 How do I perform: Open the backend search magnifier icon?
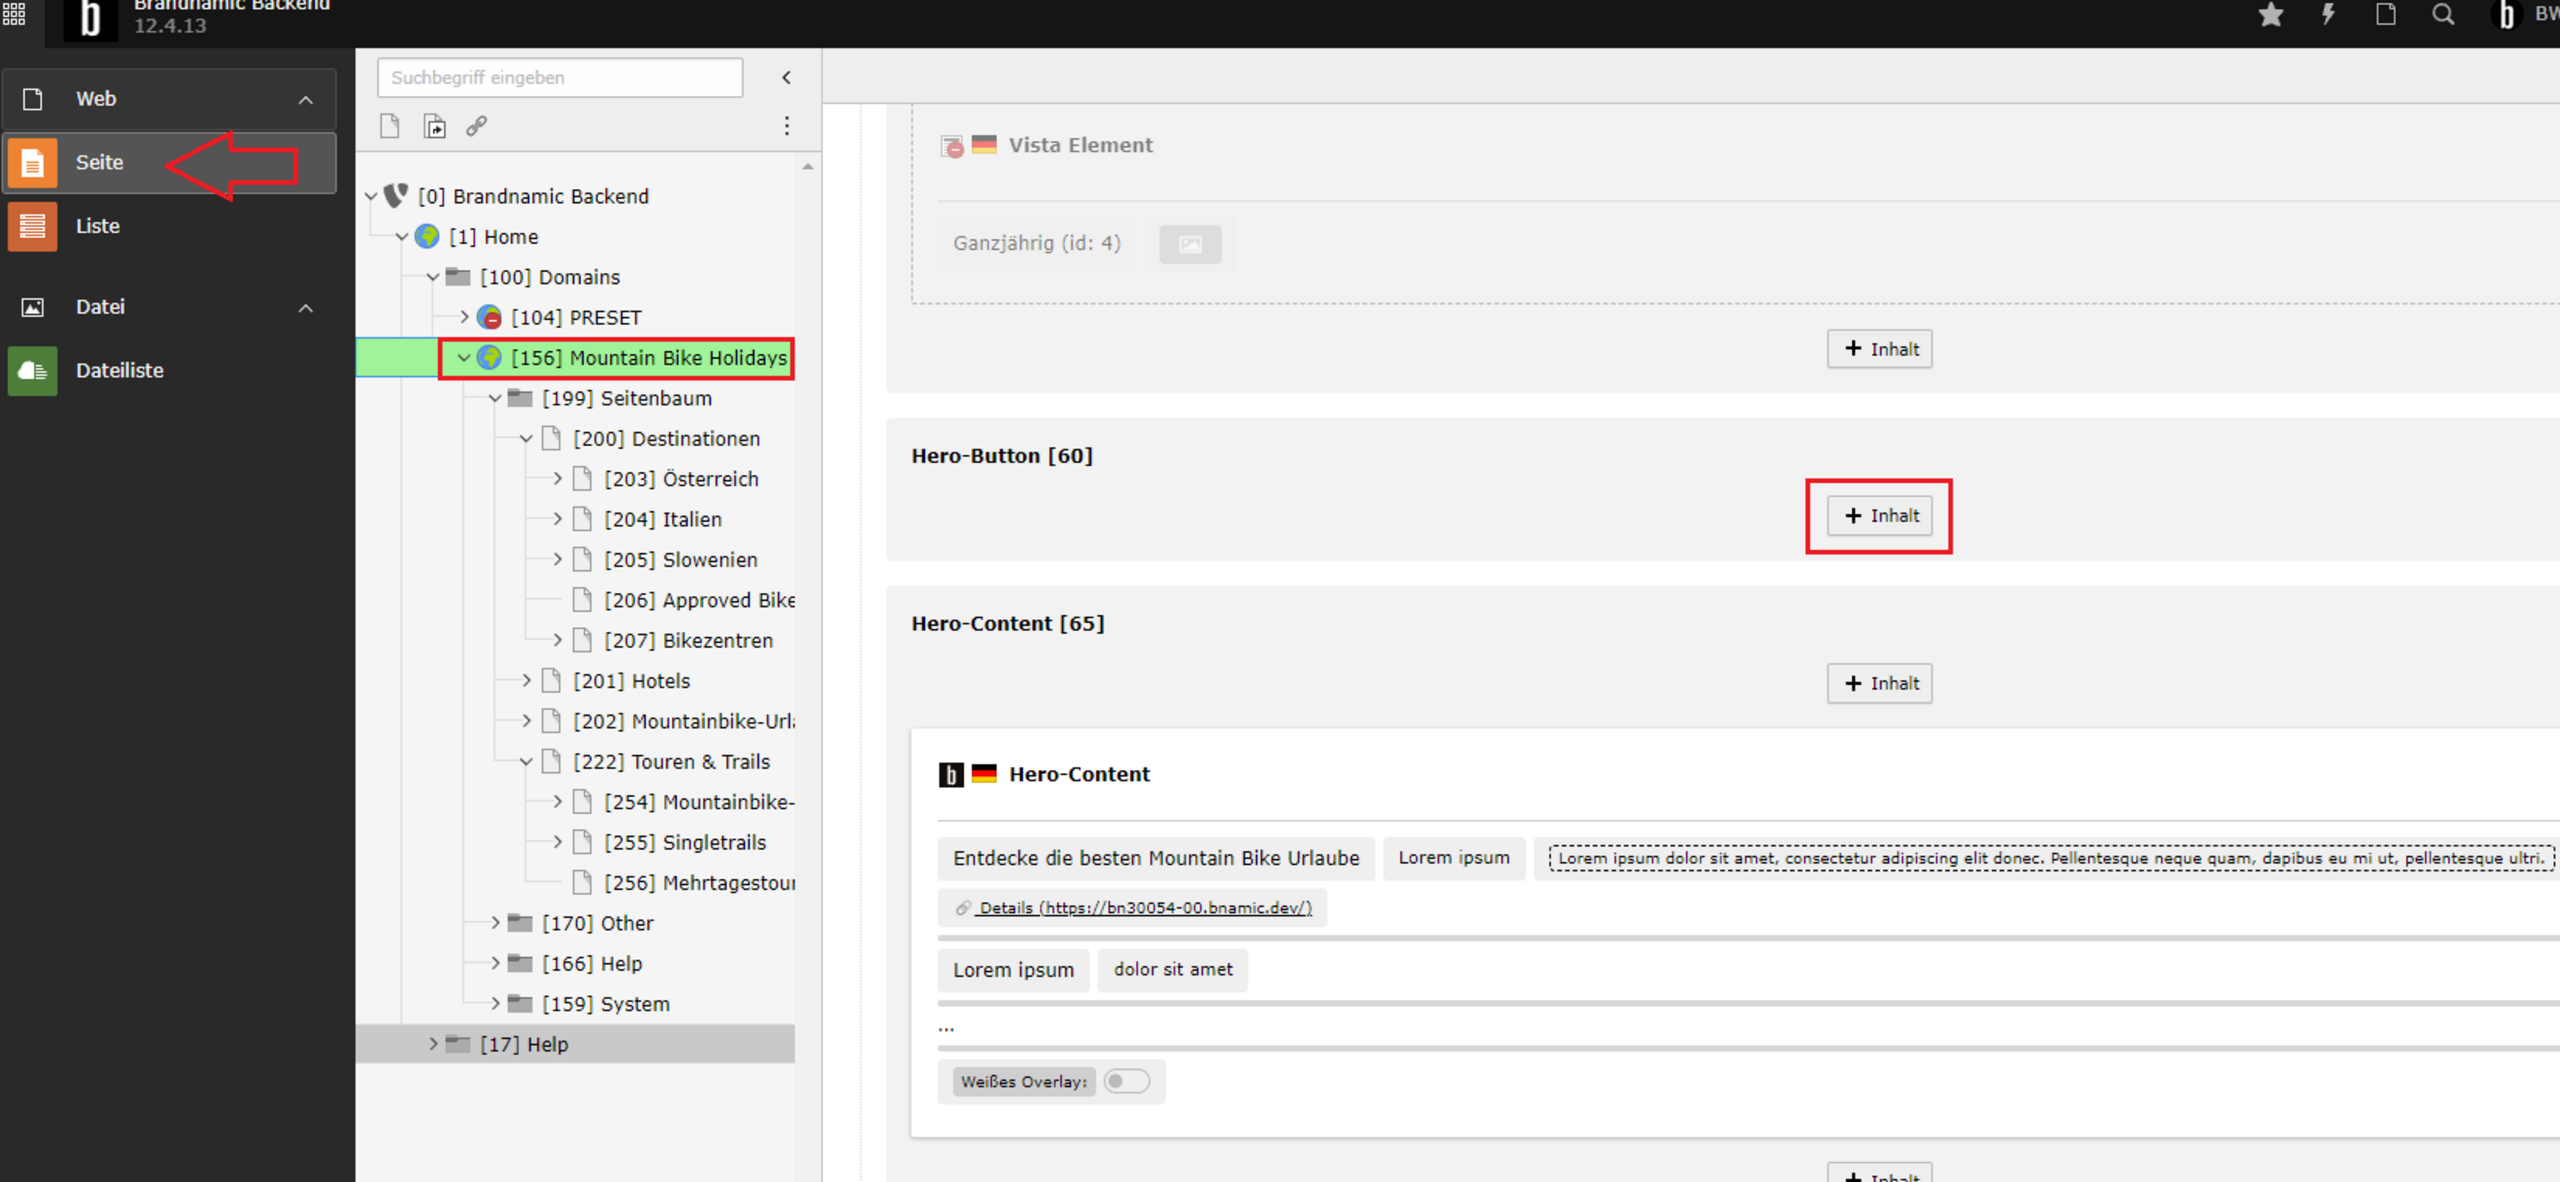pos(2443,15)
